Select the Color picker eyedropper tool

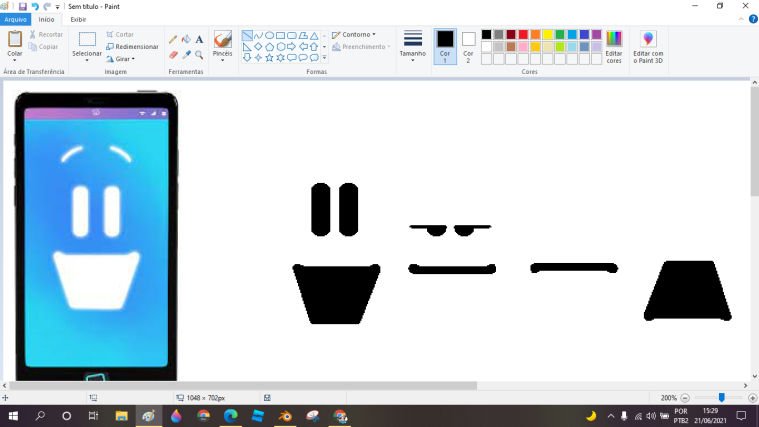(186, 55)
